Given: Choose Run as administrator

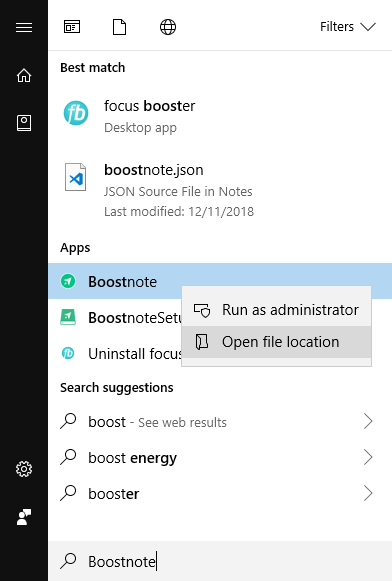Looking at the screenshot, I should (x=276, y=310).
